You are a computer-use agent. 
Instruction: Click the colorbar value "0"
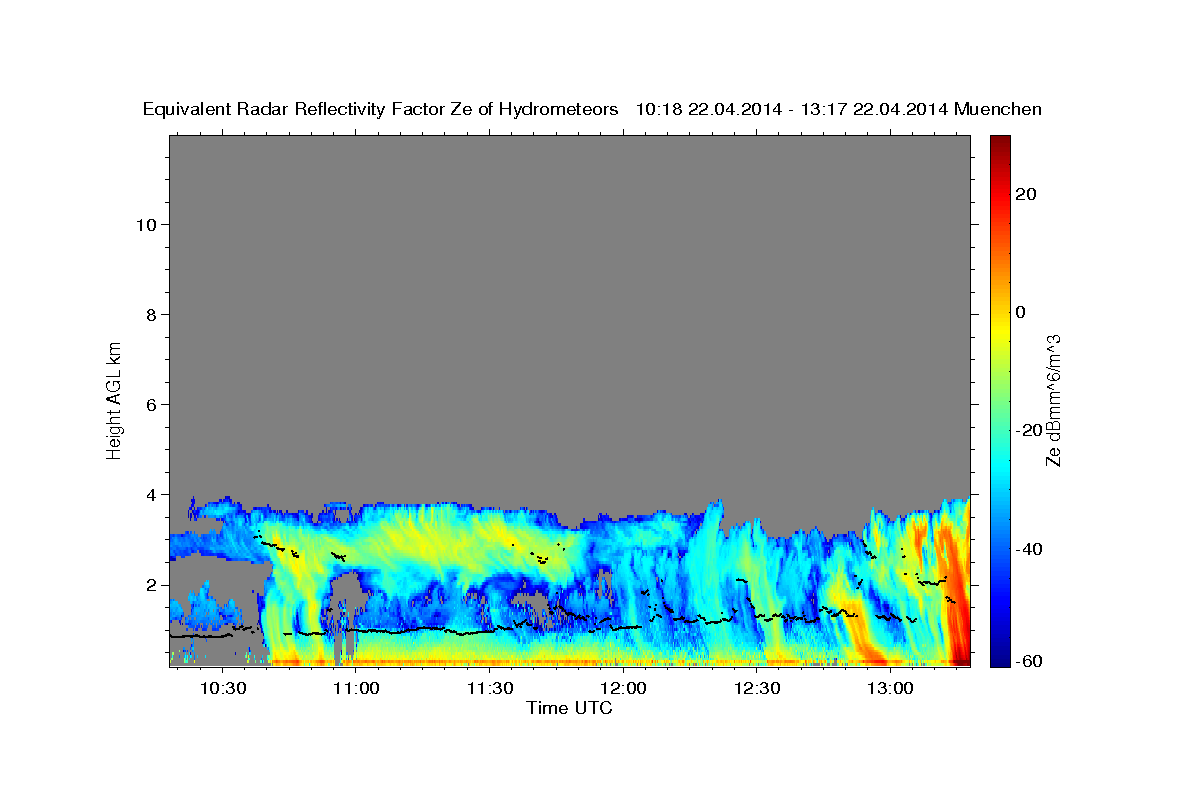[1021, 312]
